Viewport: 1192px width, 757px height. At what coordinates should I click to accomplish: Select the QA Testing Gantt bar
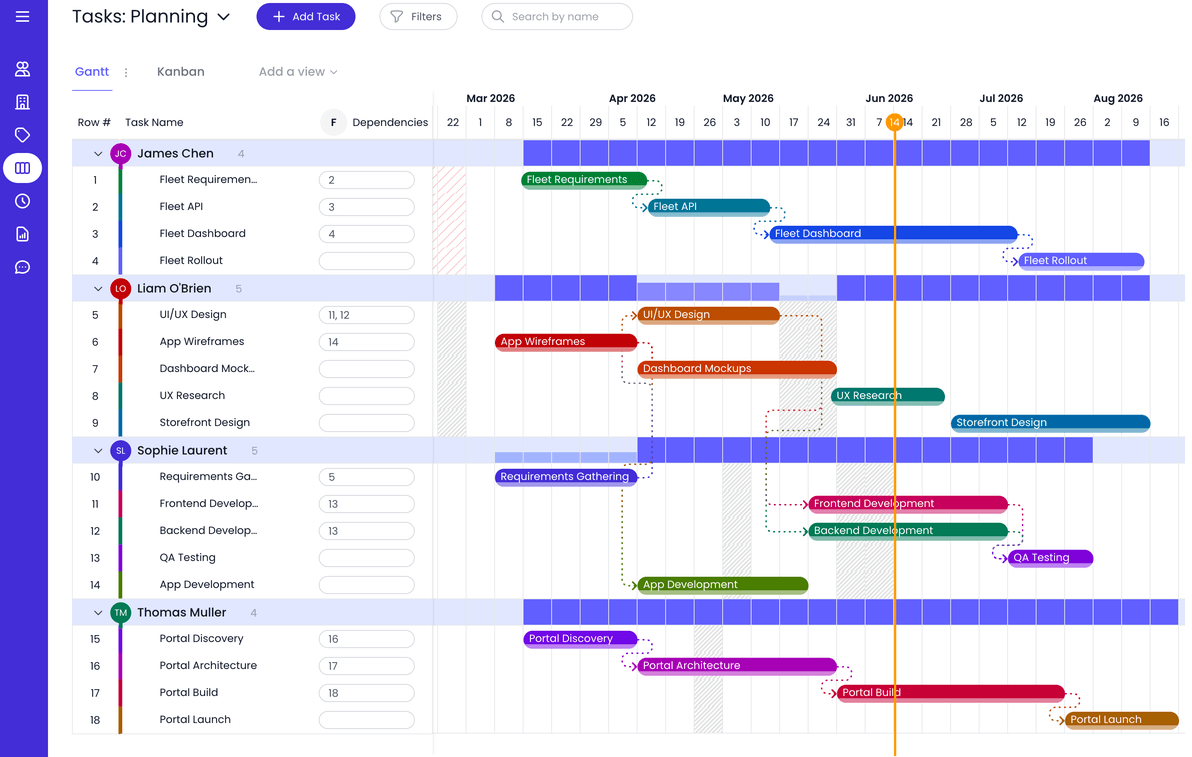coord(1051,558)
